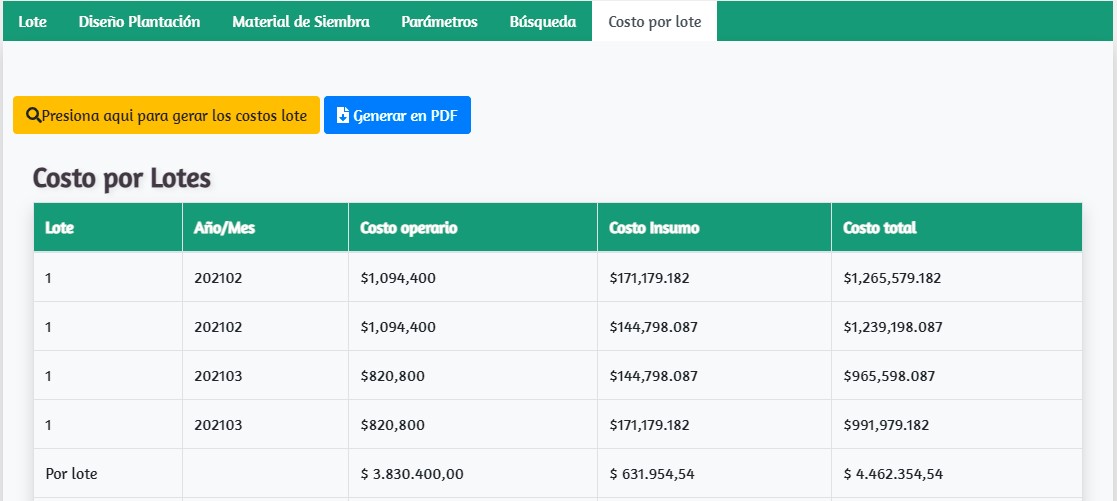Screen dimensions: 1117x501
Task: Click the $965,598.087 total cost cell
Action: click(x=889, y=376)
